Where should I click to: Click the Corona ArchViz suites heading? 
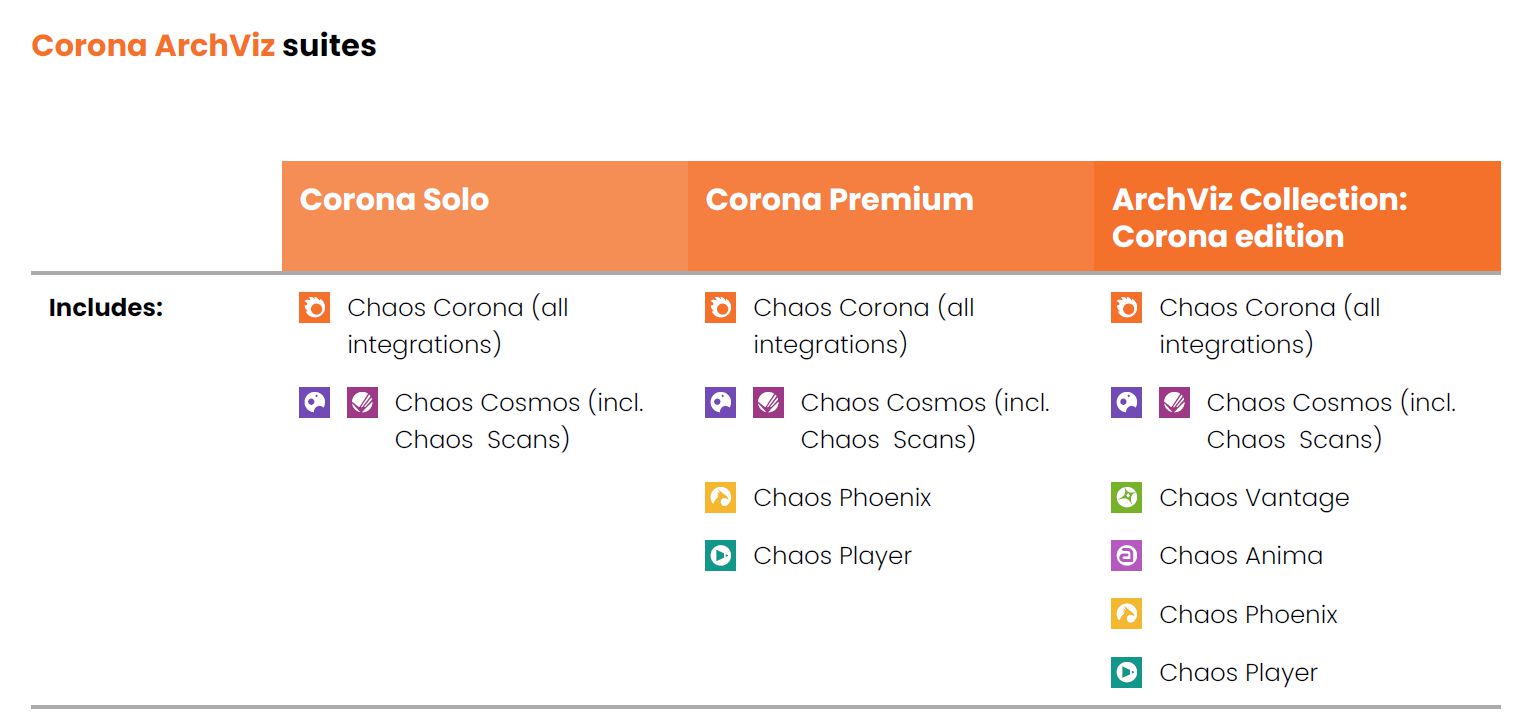coord(204,45)
